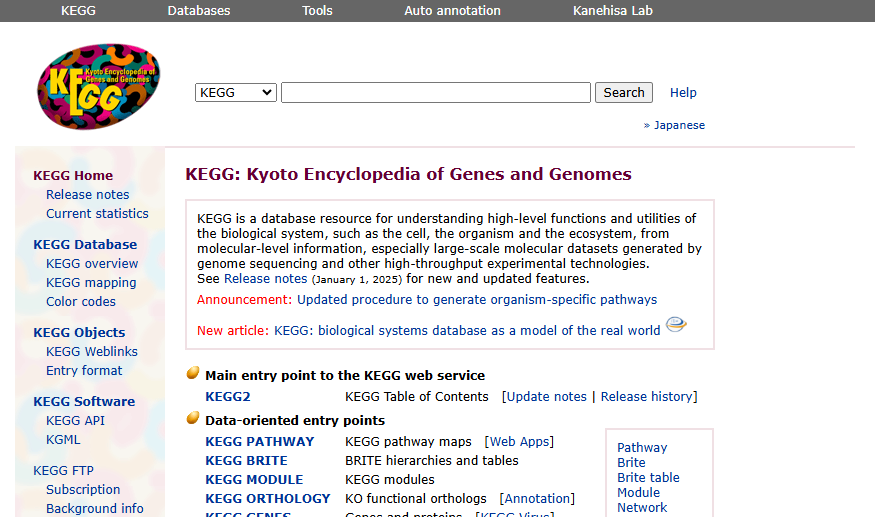Open Network link in right box
Screen dimensions: 876x517
(x=642, y=507)
